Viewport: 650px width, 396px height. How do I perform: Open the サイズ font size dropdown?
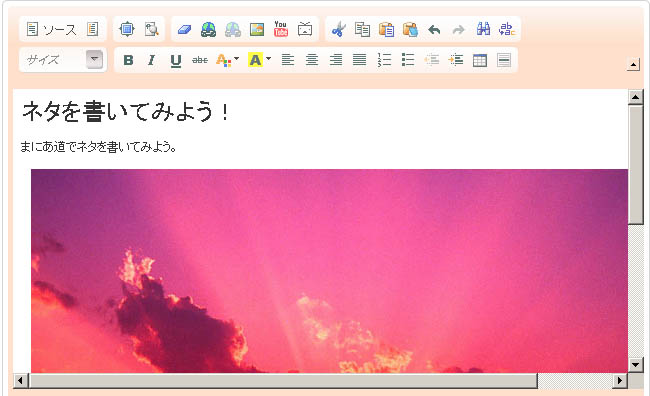[63, 60]
